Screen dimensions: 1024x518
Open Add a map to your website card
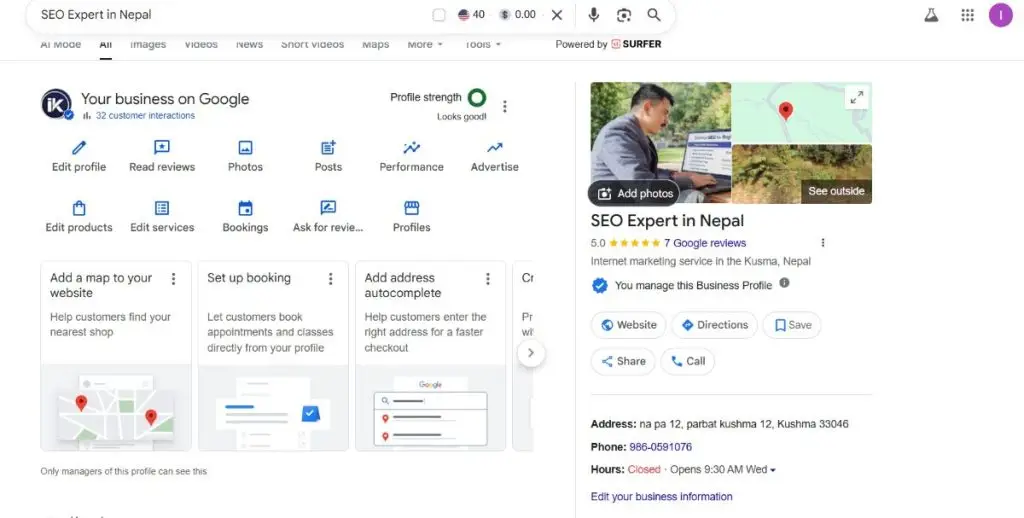tap(116, 356)
